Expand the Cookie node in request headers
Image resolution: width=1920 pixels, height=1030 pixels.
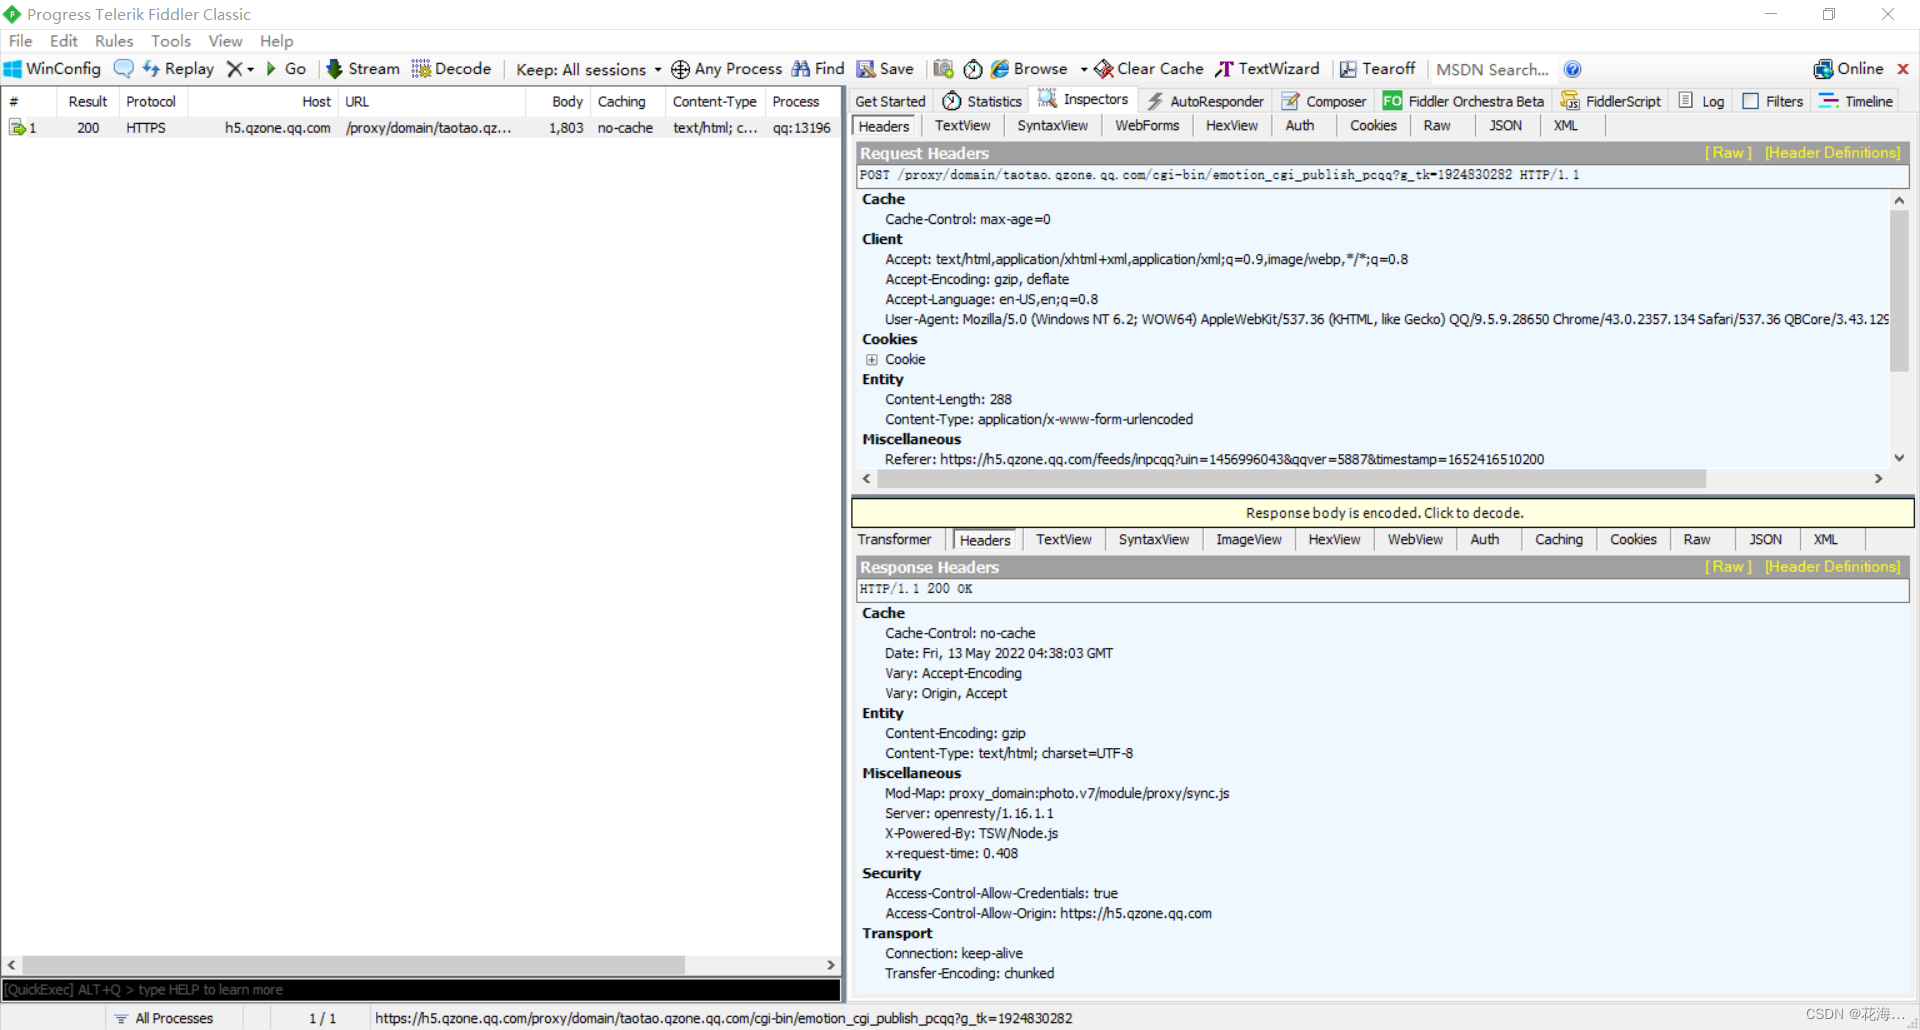pos(871,360)
